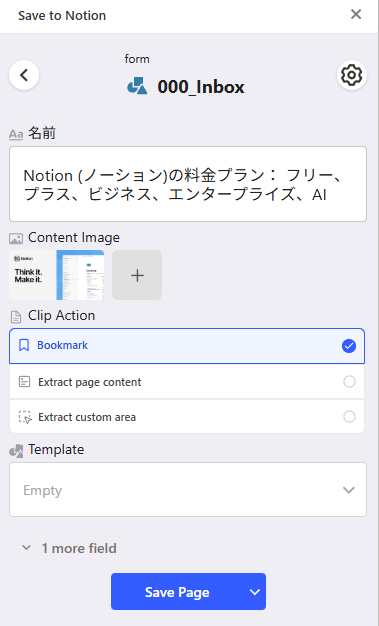Click the 000_Inbox database shapes icon
Image resolution: width=379 pixels, height=626 pixels.
[x=137, y=86]
